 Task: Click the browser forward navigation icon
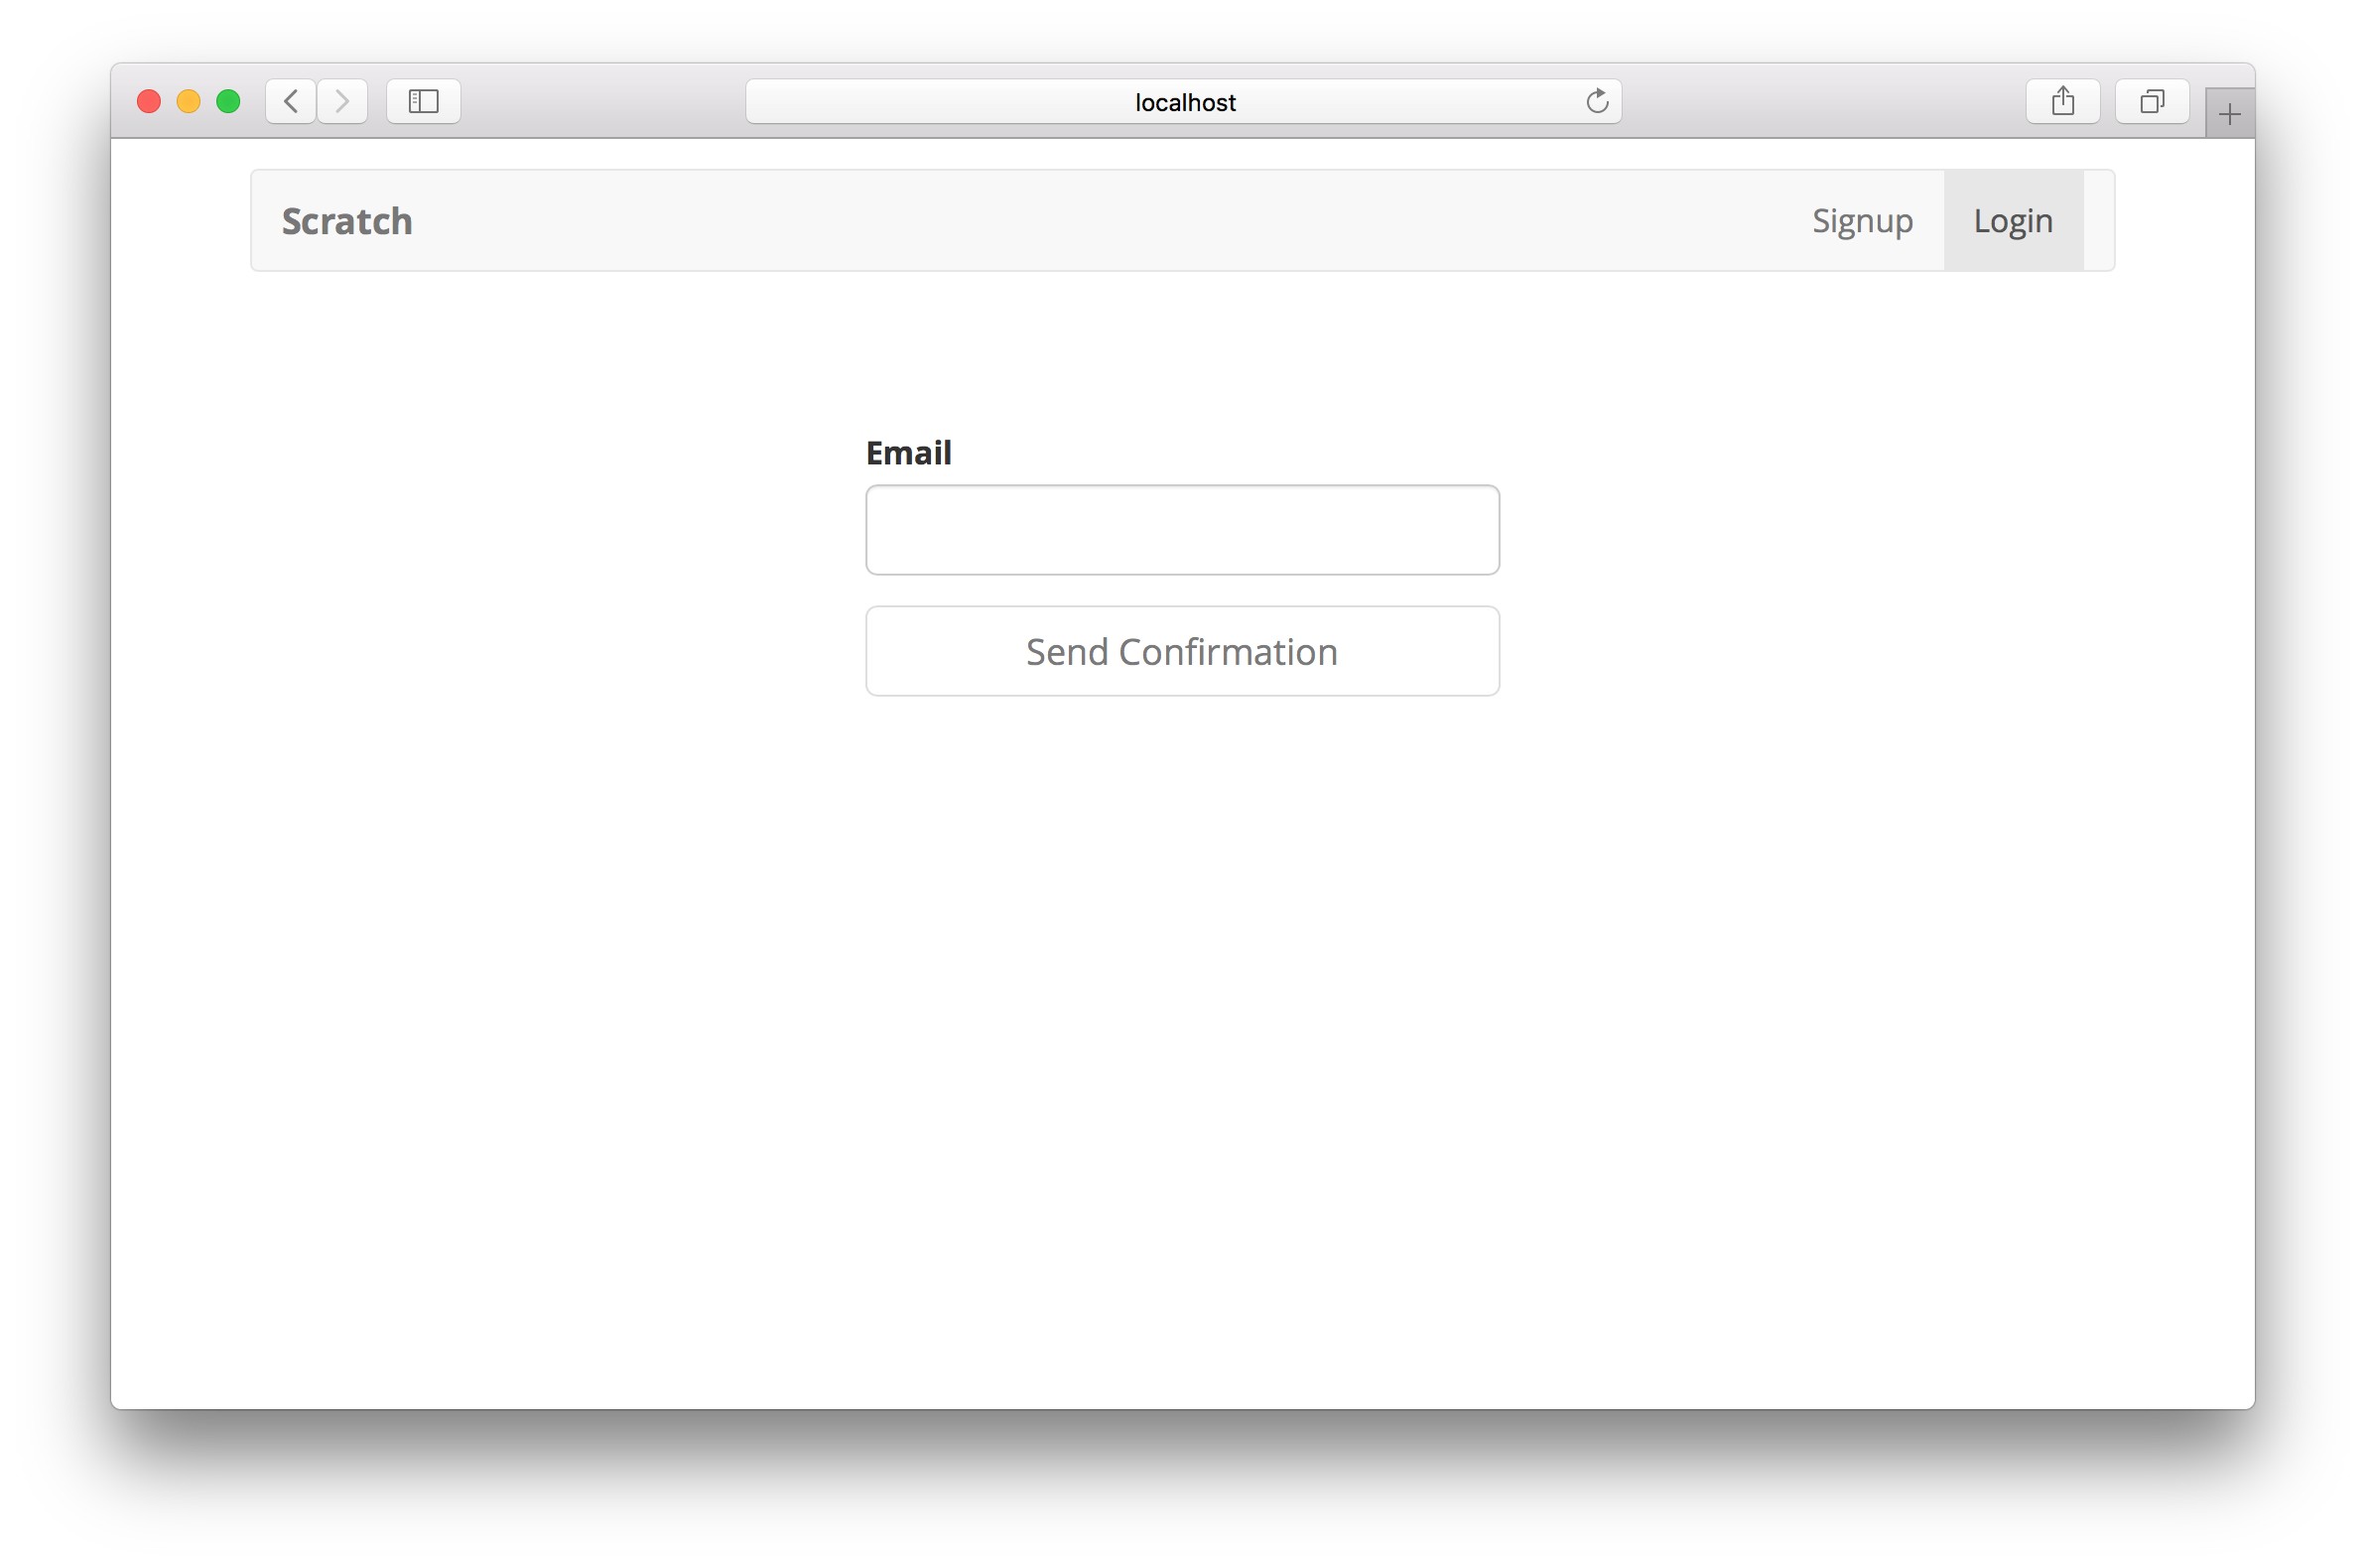(344, 100)
